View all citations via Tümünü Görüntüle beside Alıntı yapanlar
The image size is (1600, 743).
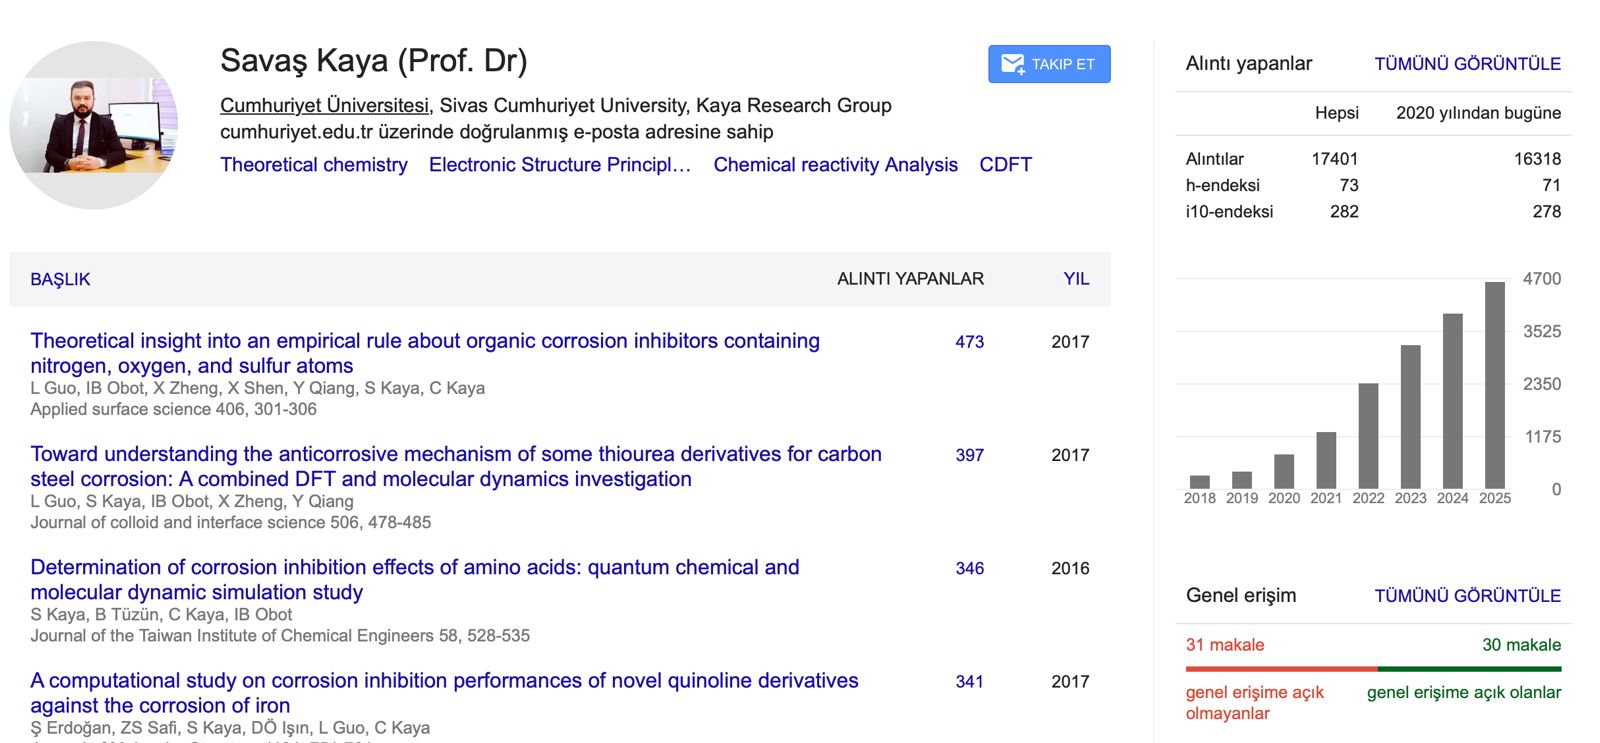[x=1467, y=64]
